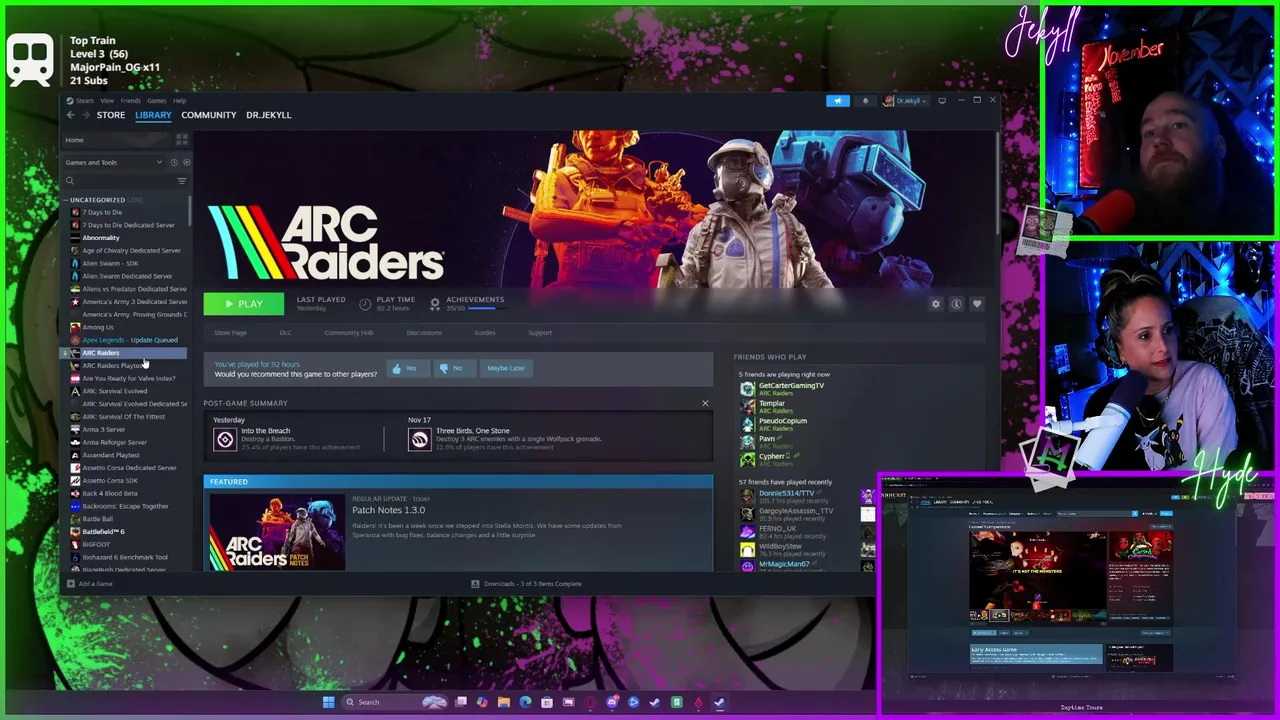The height and width of the screenshot is (720, 1280).
Task: Open ARC Raiders manage gear icon
Action: [936, 304]
